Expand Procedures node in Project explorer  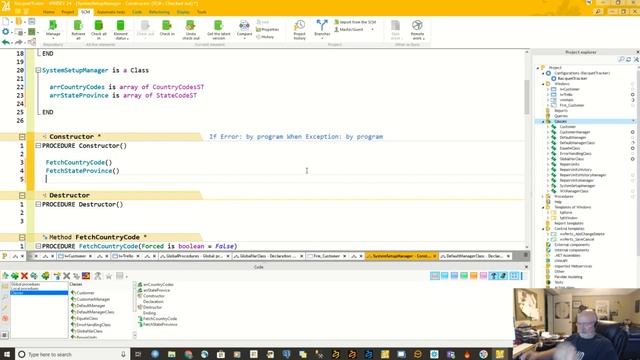(543, 196)
